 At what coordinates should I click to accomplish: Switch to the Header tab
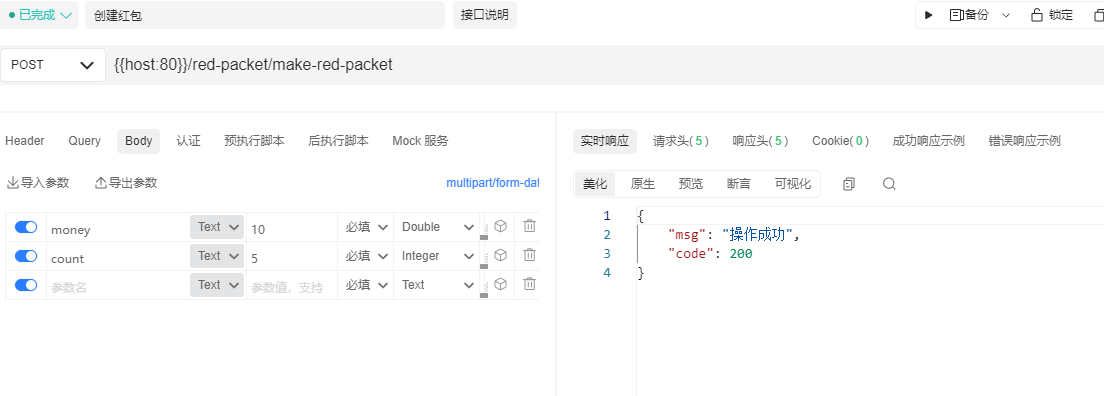pos(25,141)
